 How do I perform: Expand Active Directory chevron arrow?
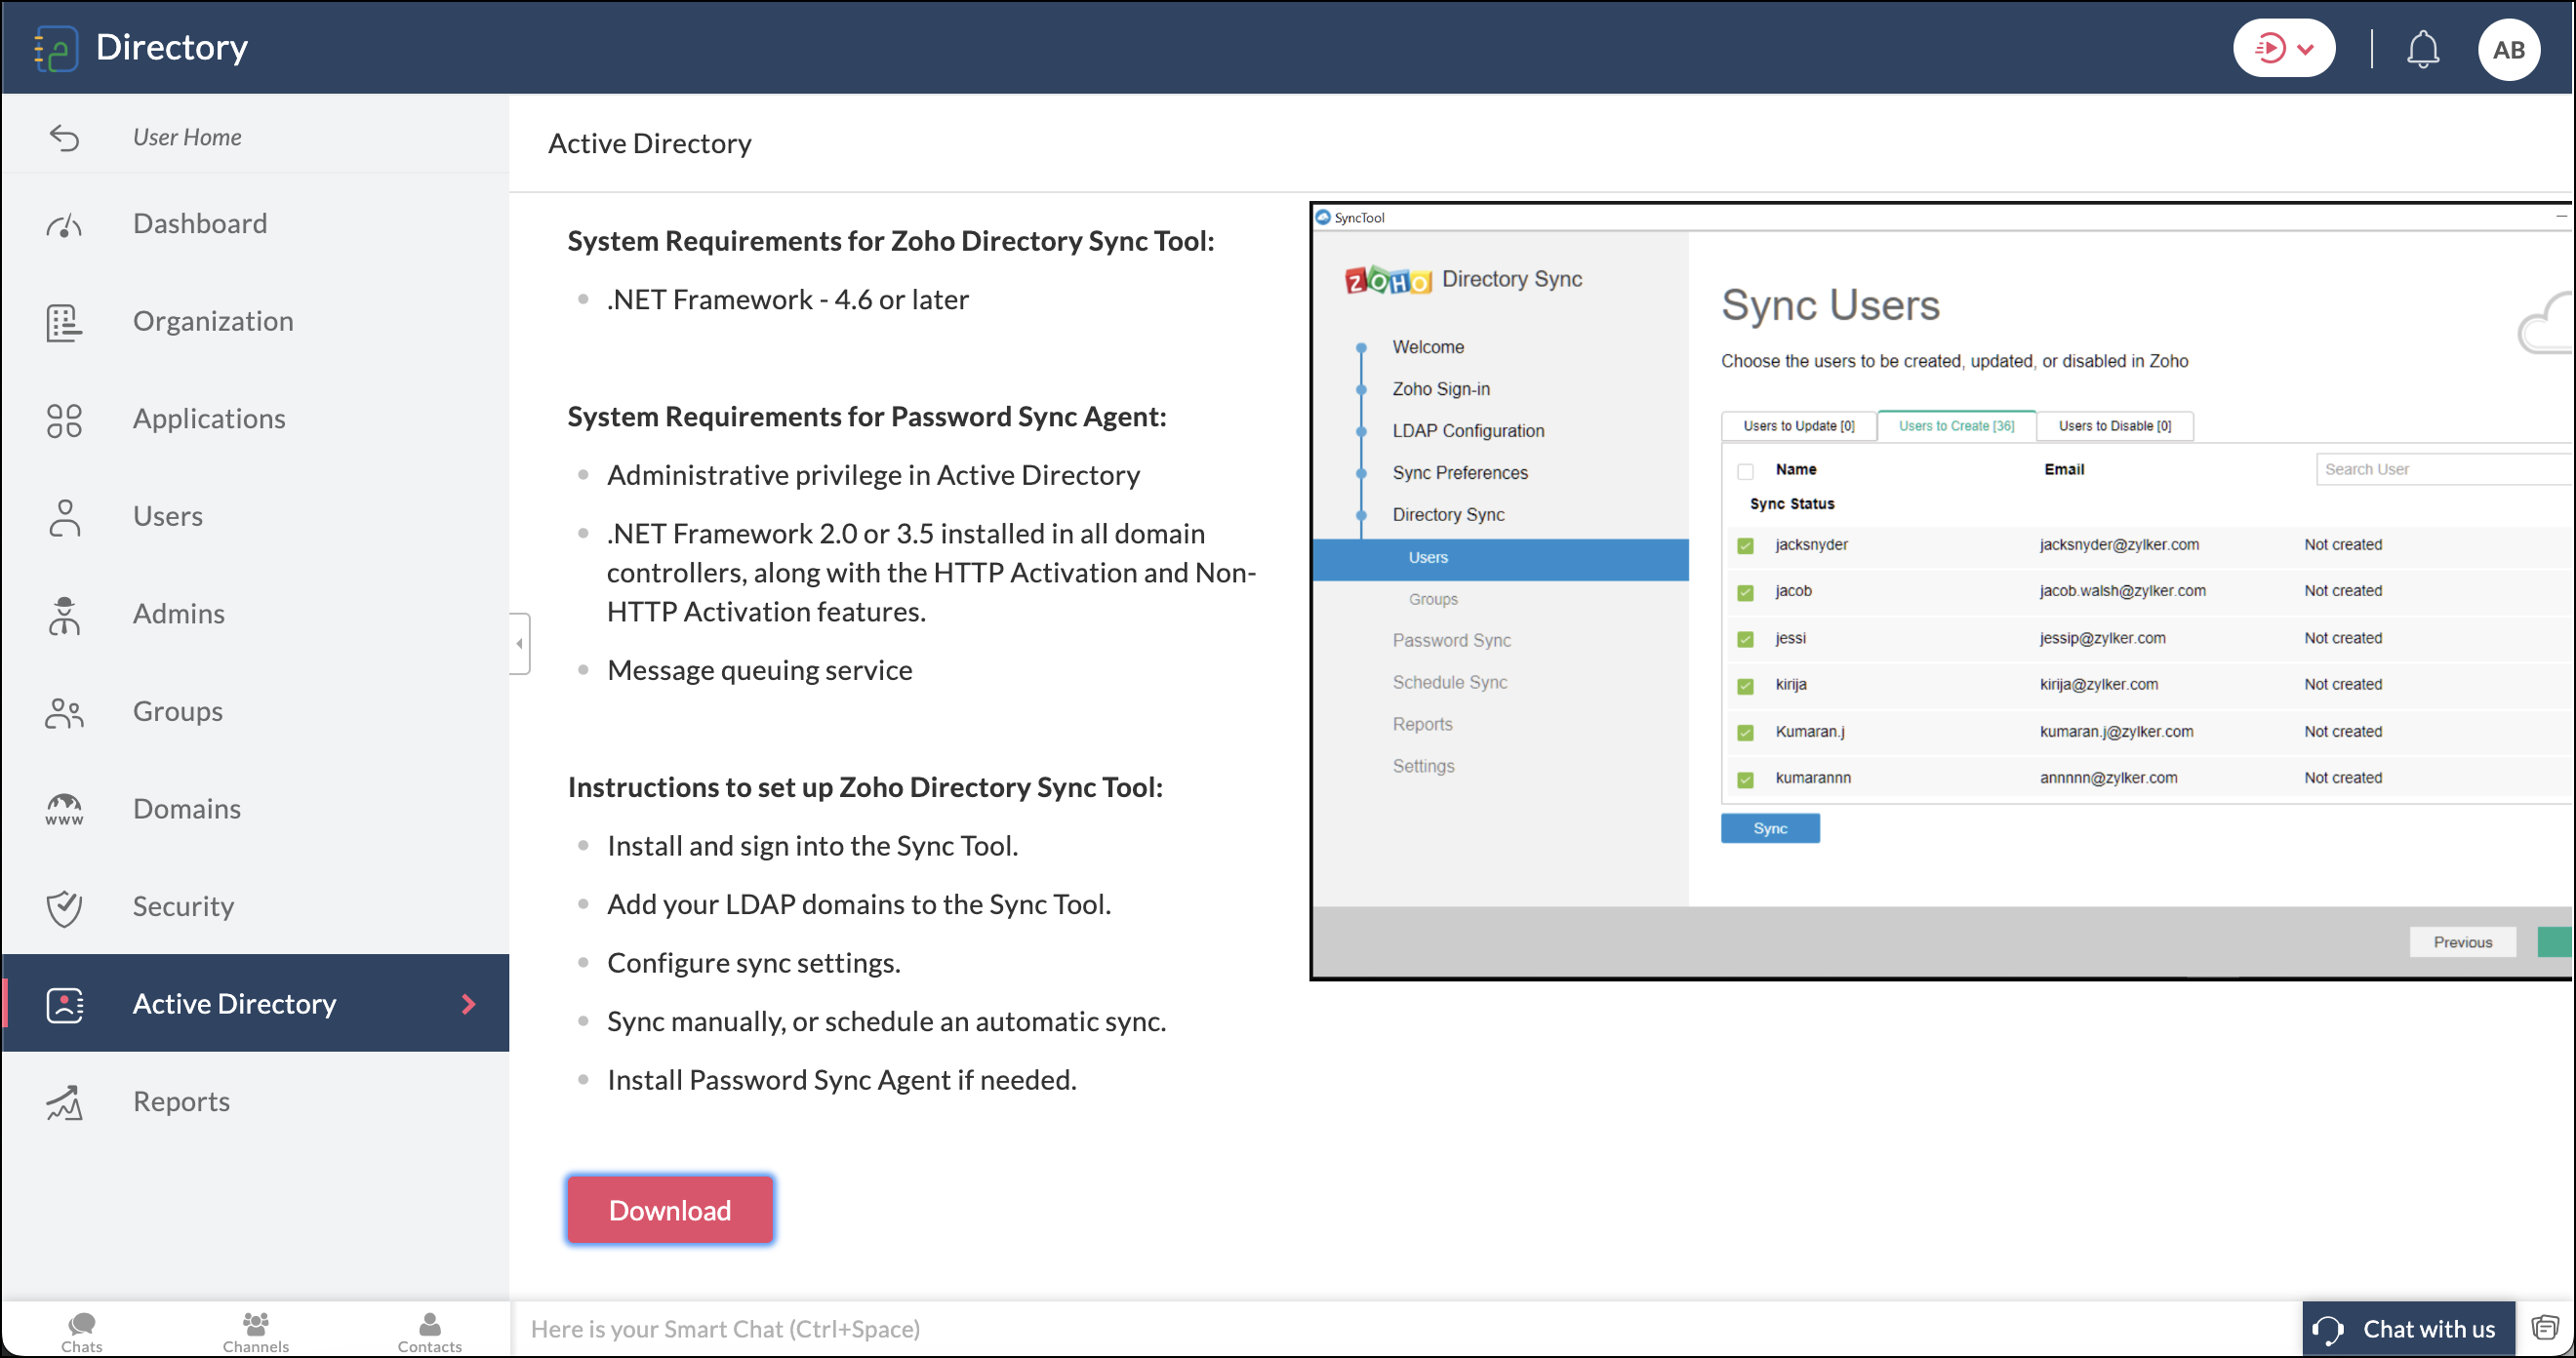coord(468,1003)
